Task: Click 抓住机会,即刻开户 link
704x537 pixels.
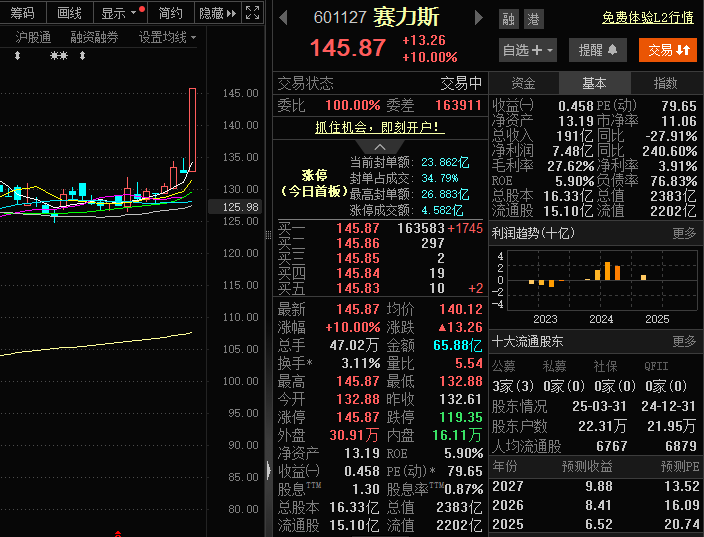Action: 379,128
